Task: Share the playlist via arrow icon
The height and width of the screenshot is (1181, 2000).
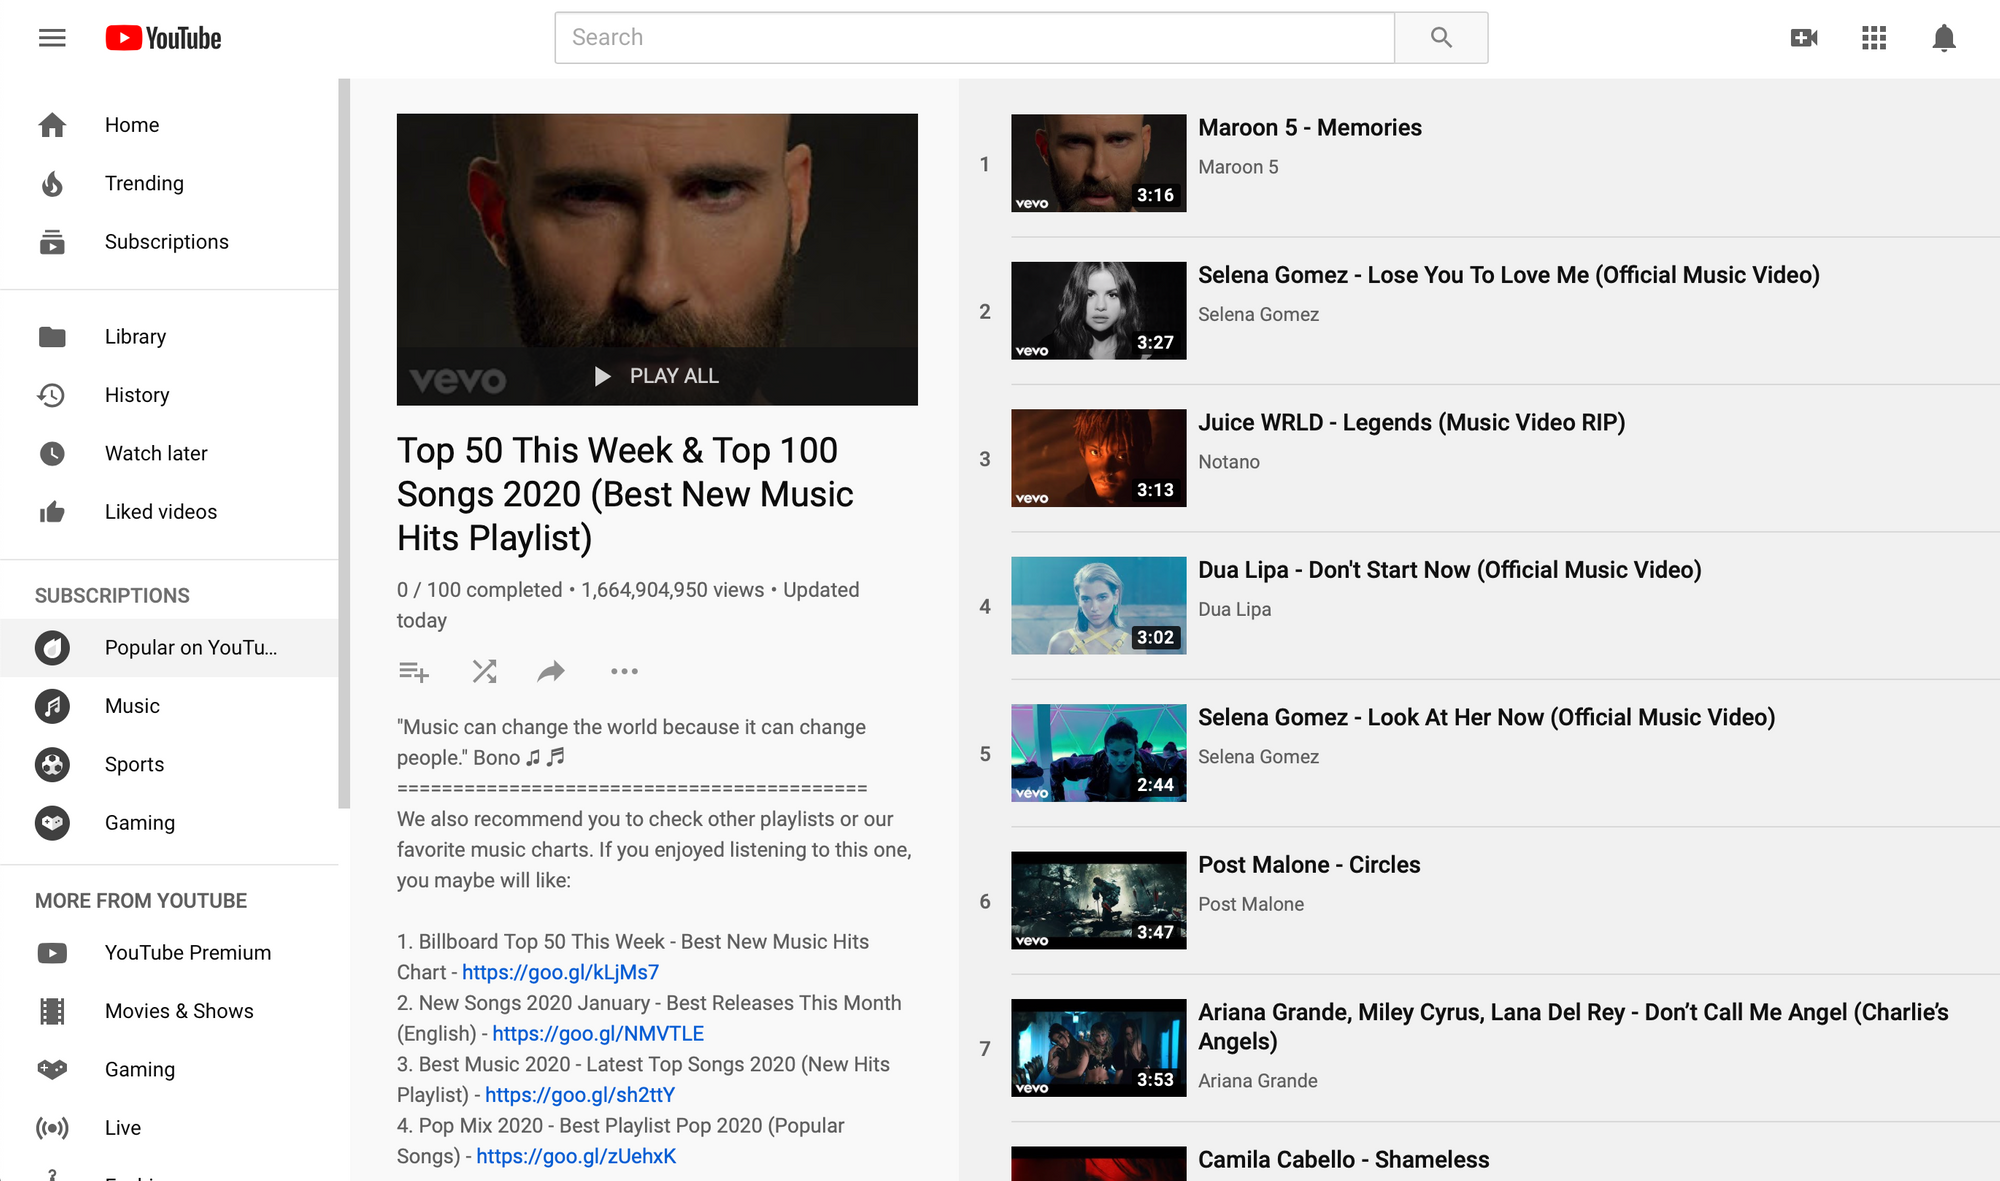Action: point(551,672)
